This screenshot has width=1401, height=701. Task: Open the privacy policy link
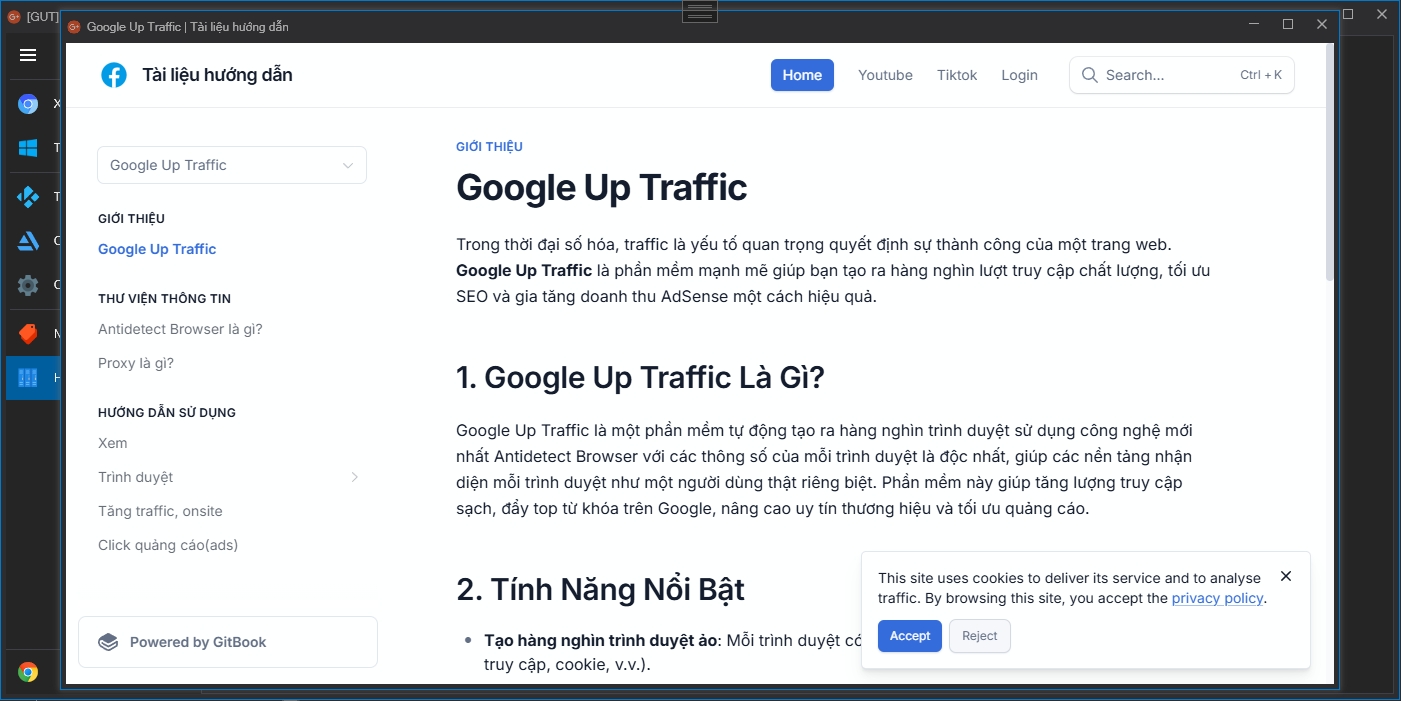point(1217,598)
